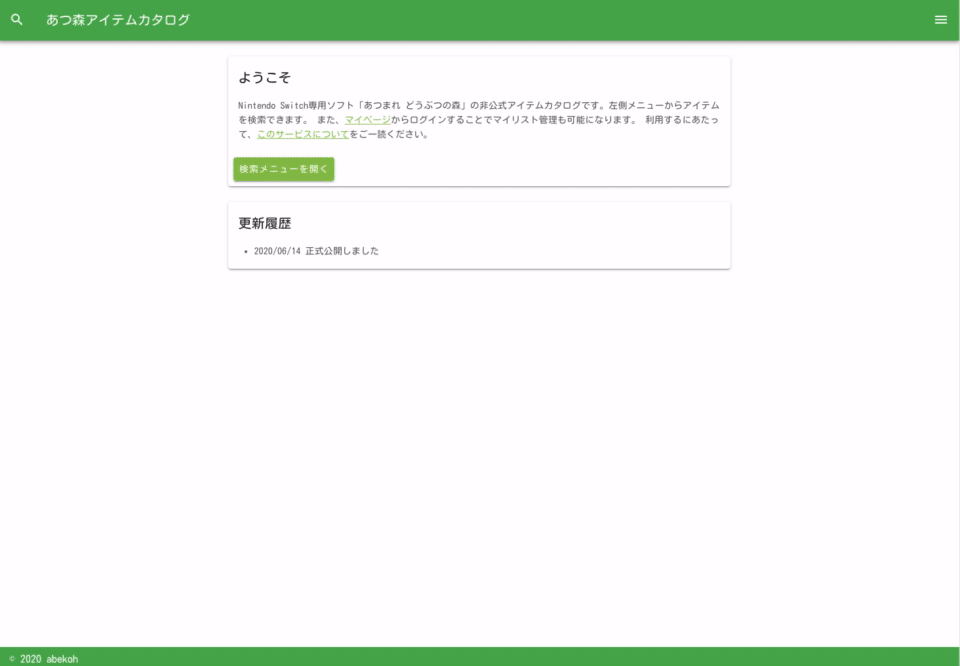The image size is (960, 666).
Task: Select the 更新履歴 heading
Action: [x=266, y=223]
